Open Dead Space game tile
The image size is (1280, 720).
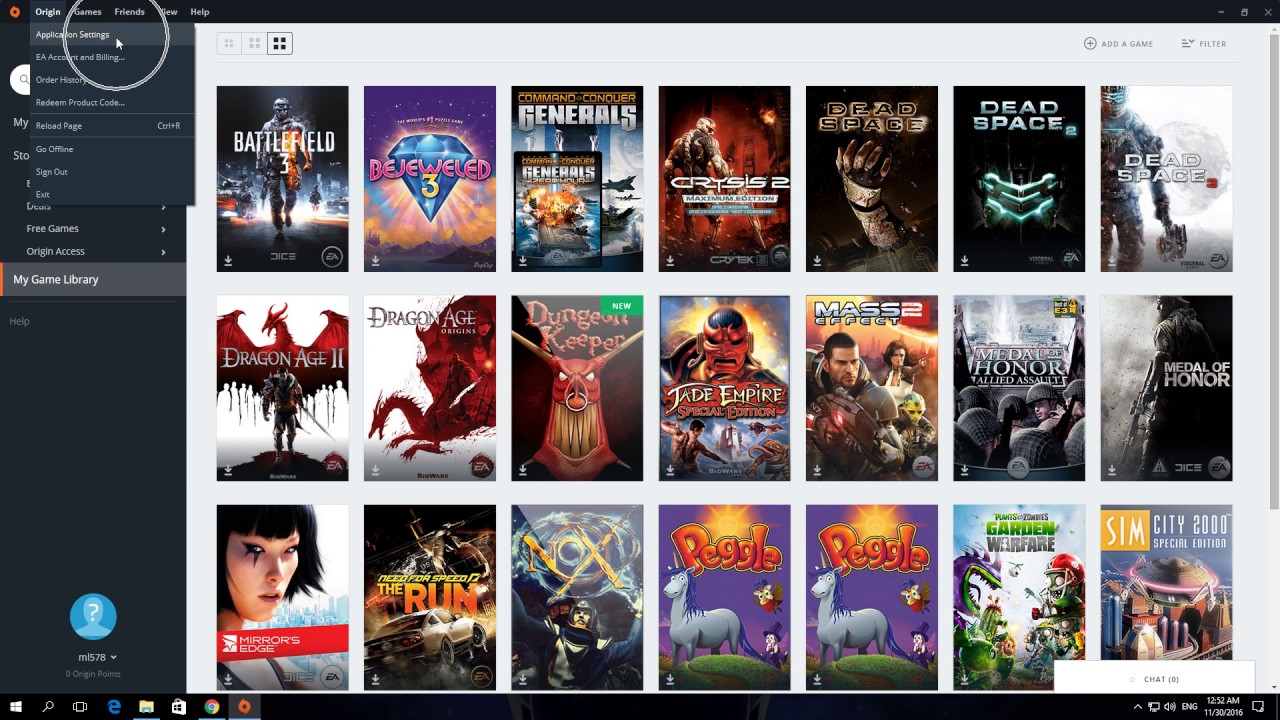[x=872, y=179]
